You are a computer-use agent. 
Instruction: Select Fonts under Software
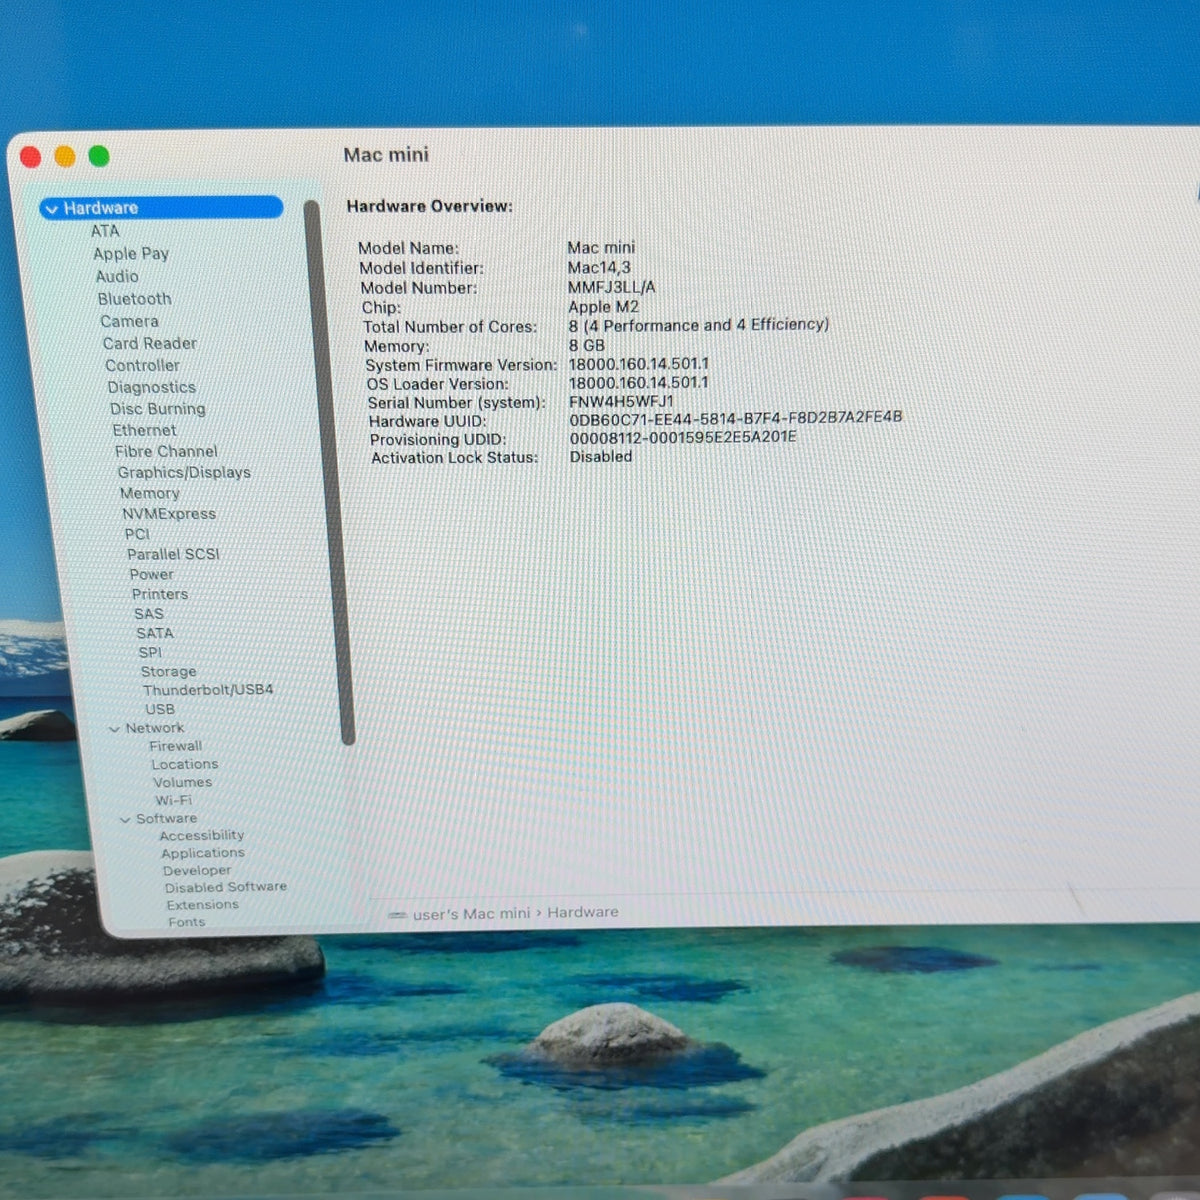(x=186, y=922)
